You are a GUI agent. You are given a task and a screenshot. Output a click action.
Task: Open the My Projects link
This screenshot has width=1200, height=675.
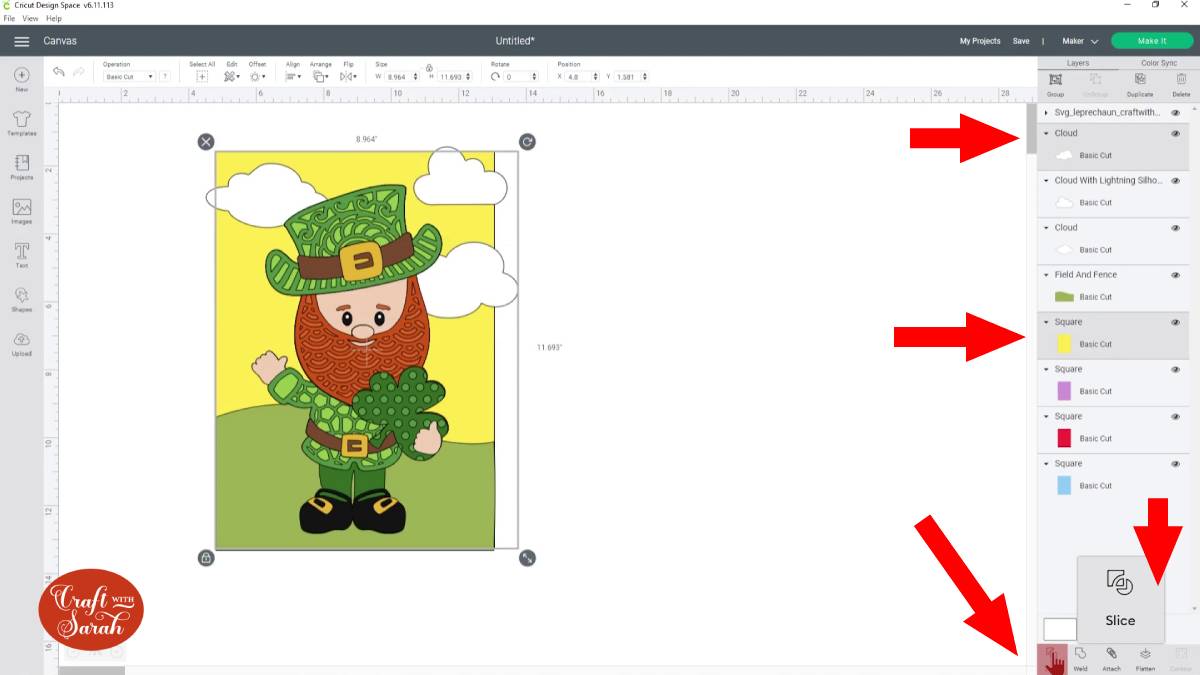(x=979, y=41)
